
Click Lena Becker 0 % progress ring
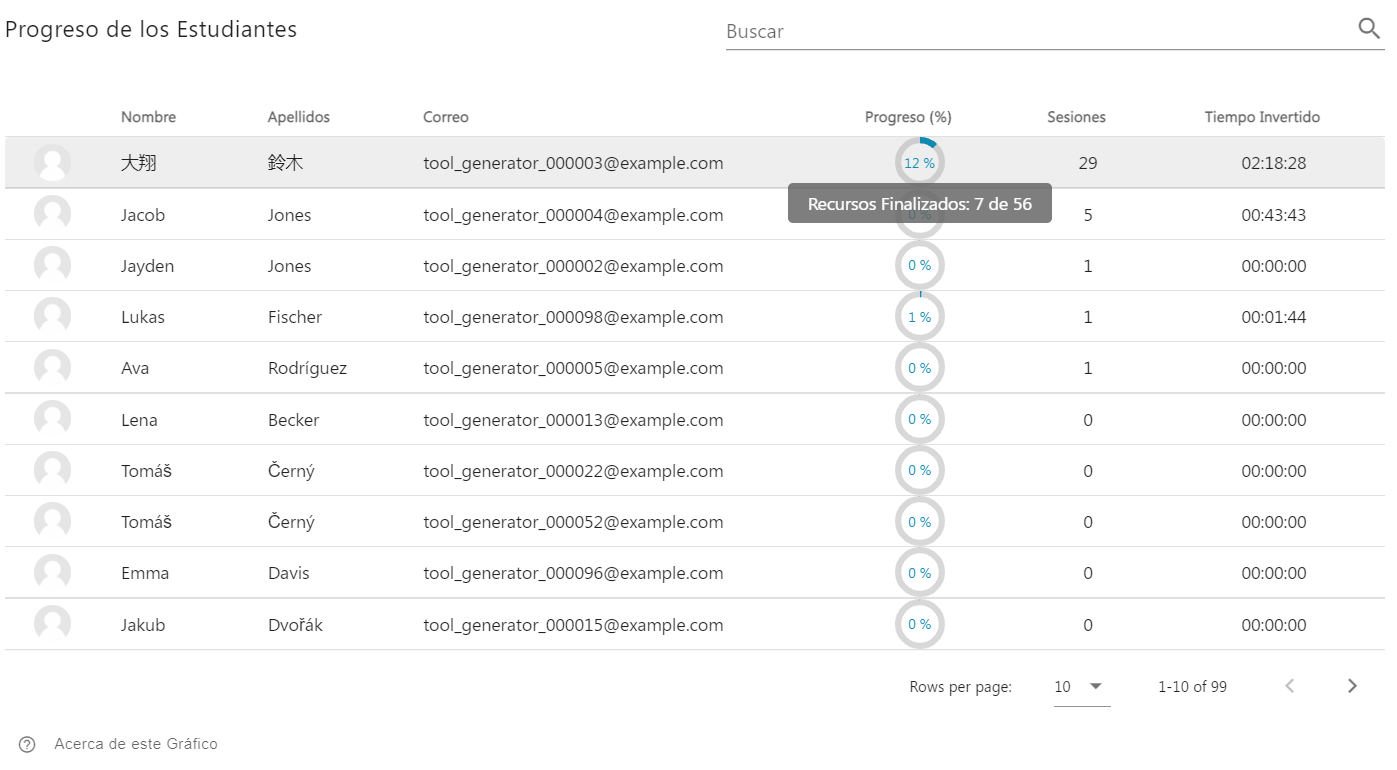click(919, 419)
